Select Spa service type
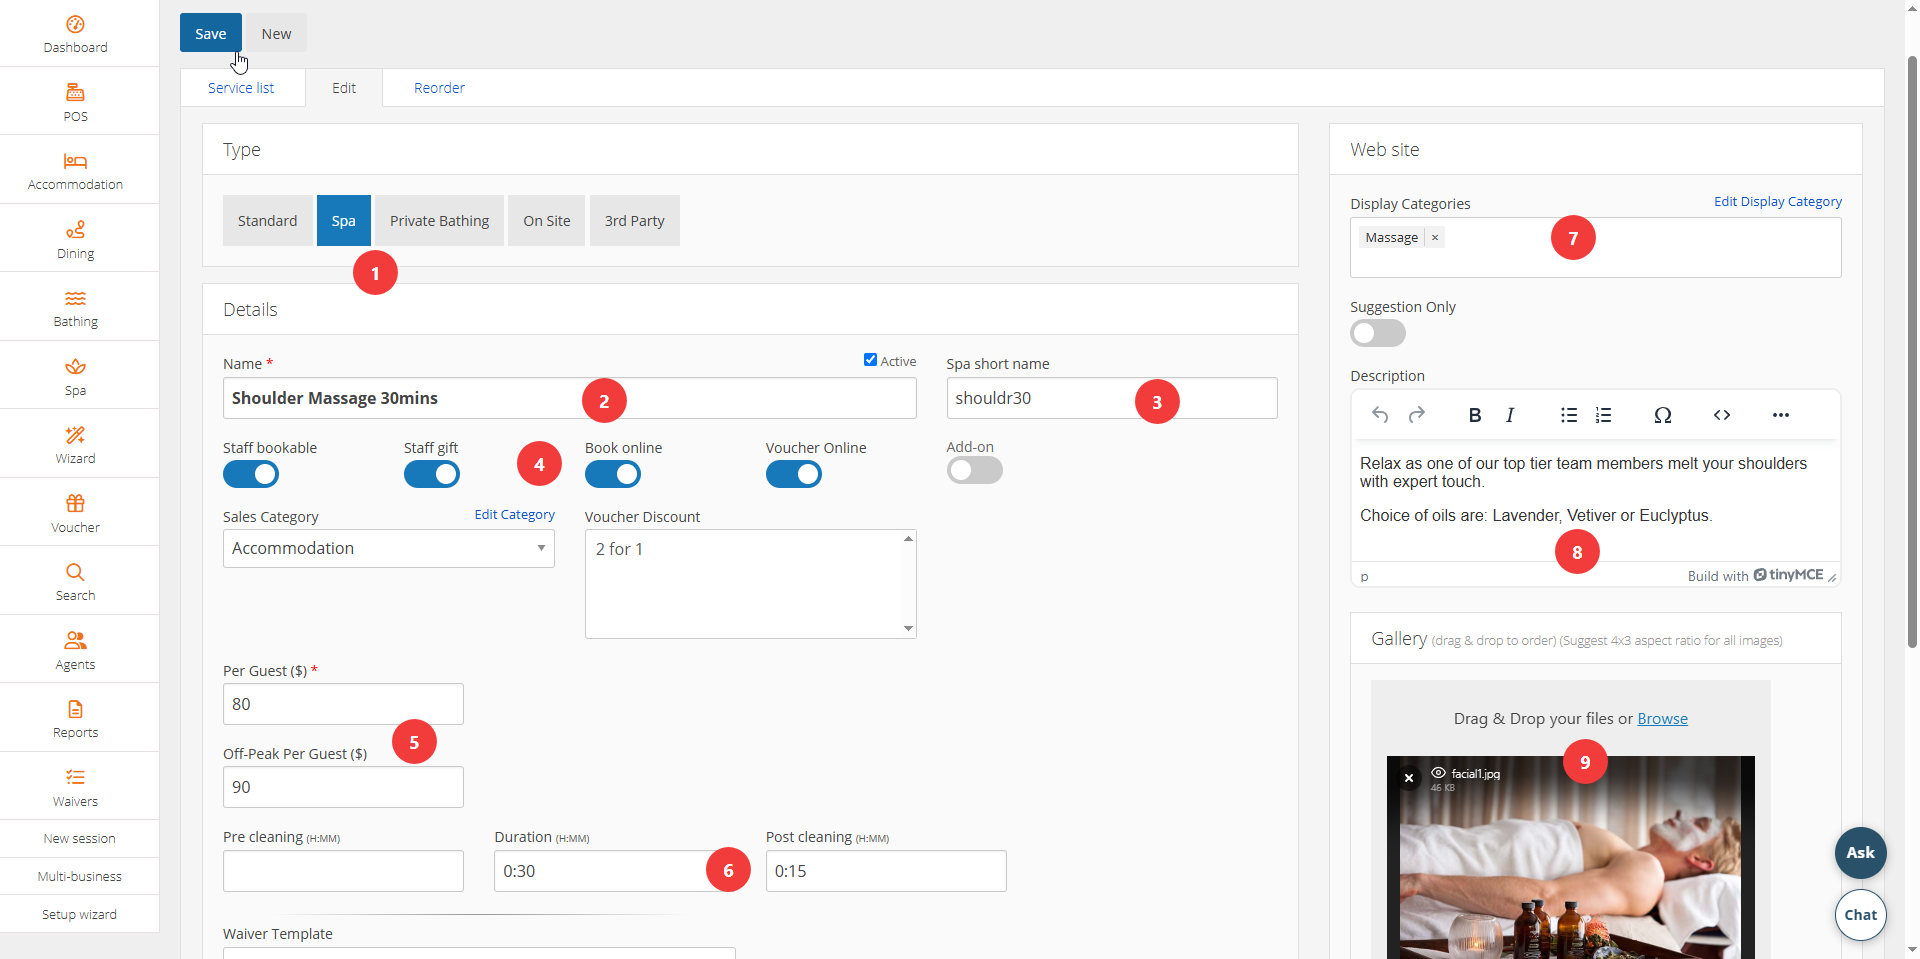Screen dimensions: 1920x959 click(344, 221)
